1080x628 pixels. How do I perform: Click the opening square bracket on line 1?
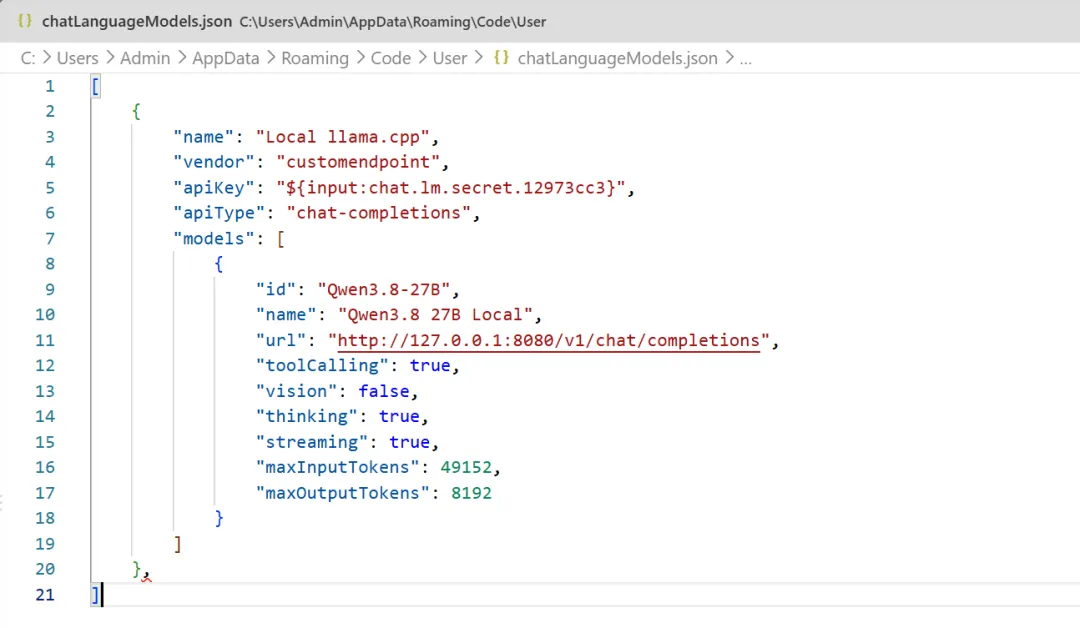pos(95,86)
